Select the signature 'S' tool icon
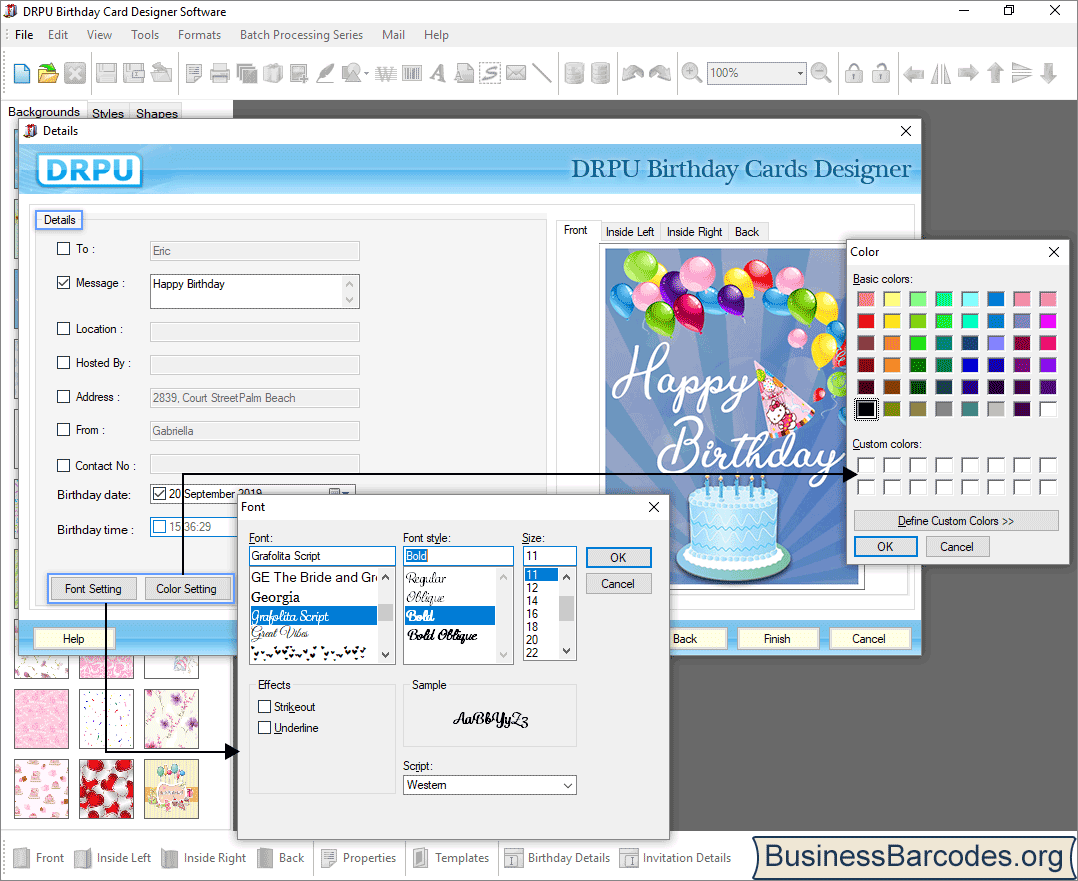1078x881 pixels. point(490,73)
